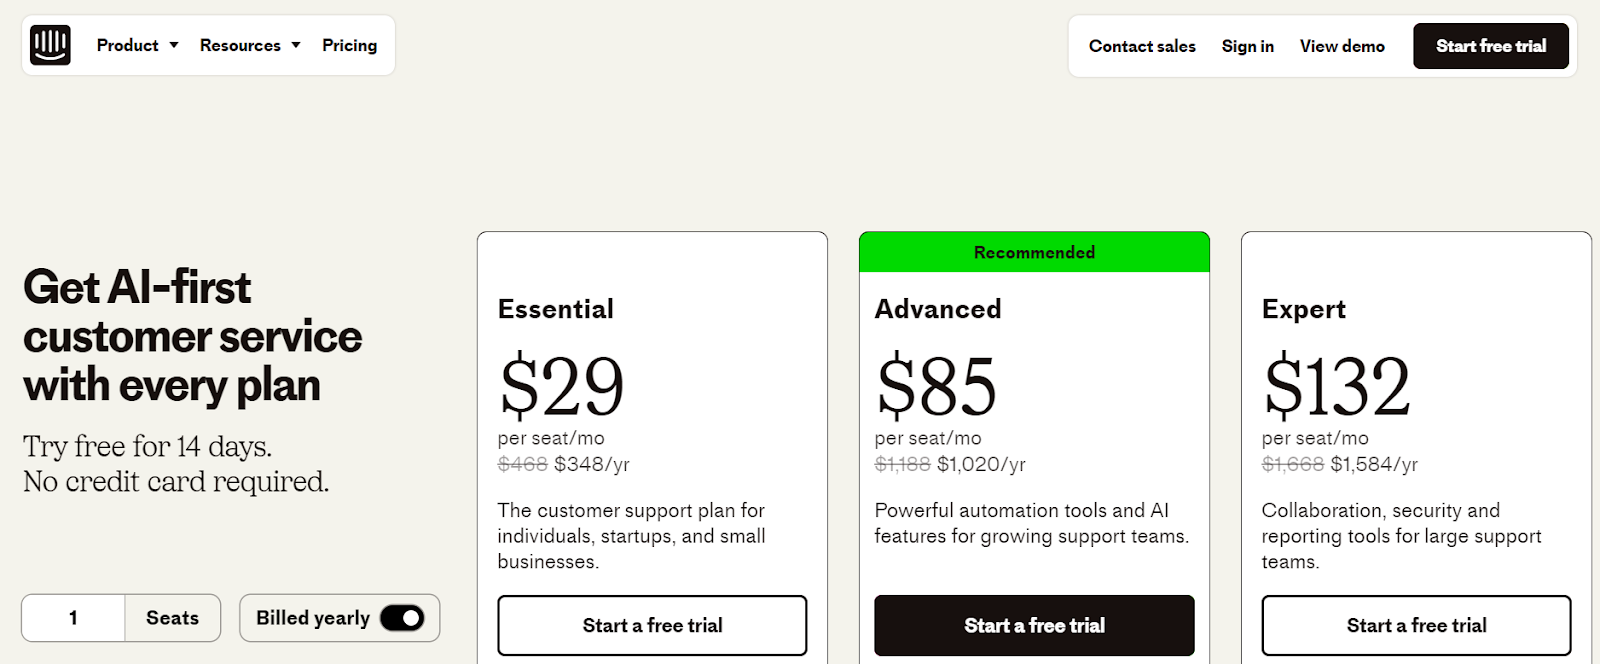Viewport: 1600px width, 664px height.
Task: Click the Product menu chevron arrow
Action: (x=173, y=45)
